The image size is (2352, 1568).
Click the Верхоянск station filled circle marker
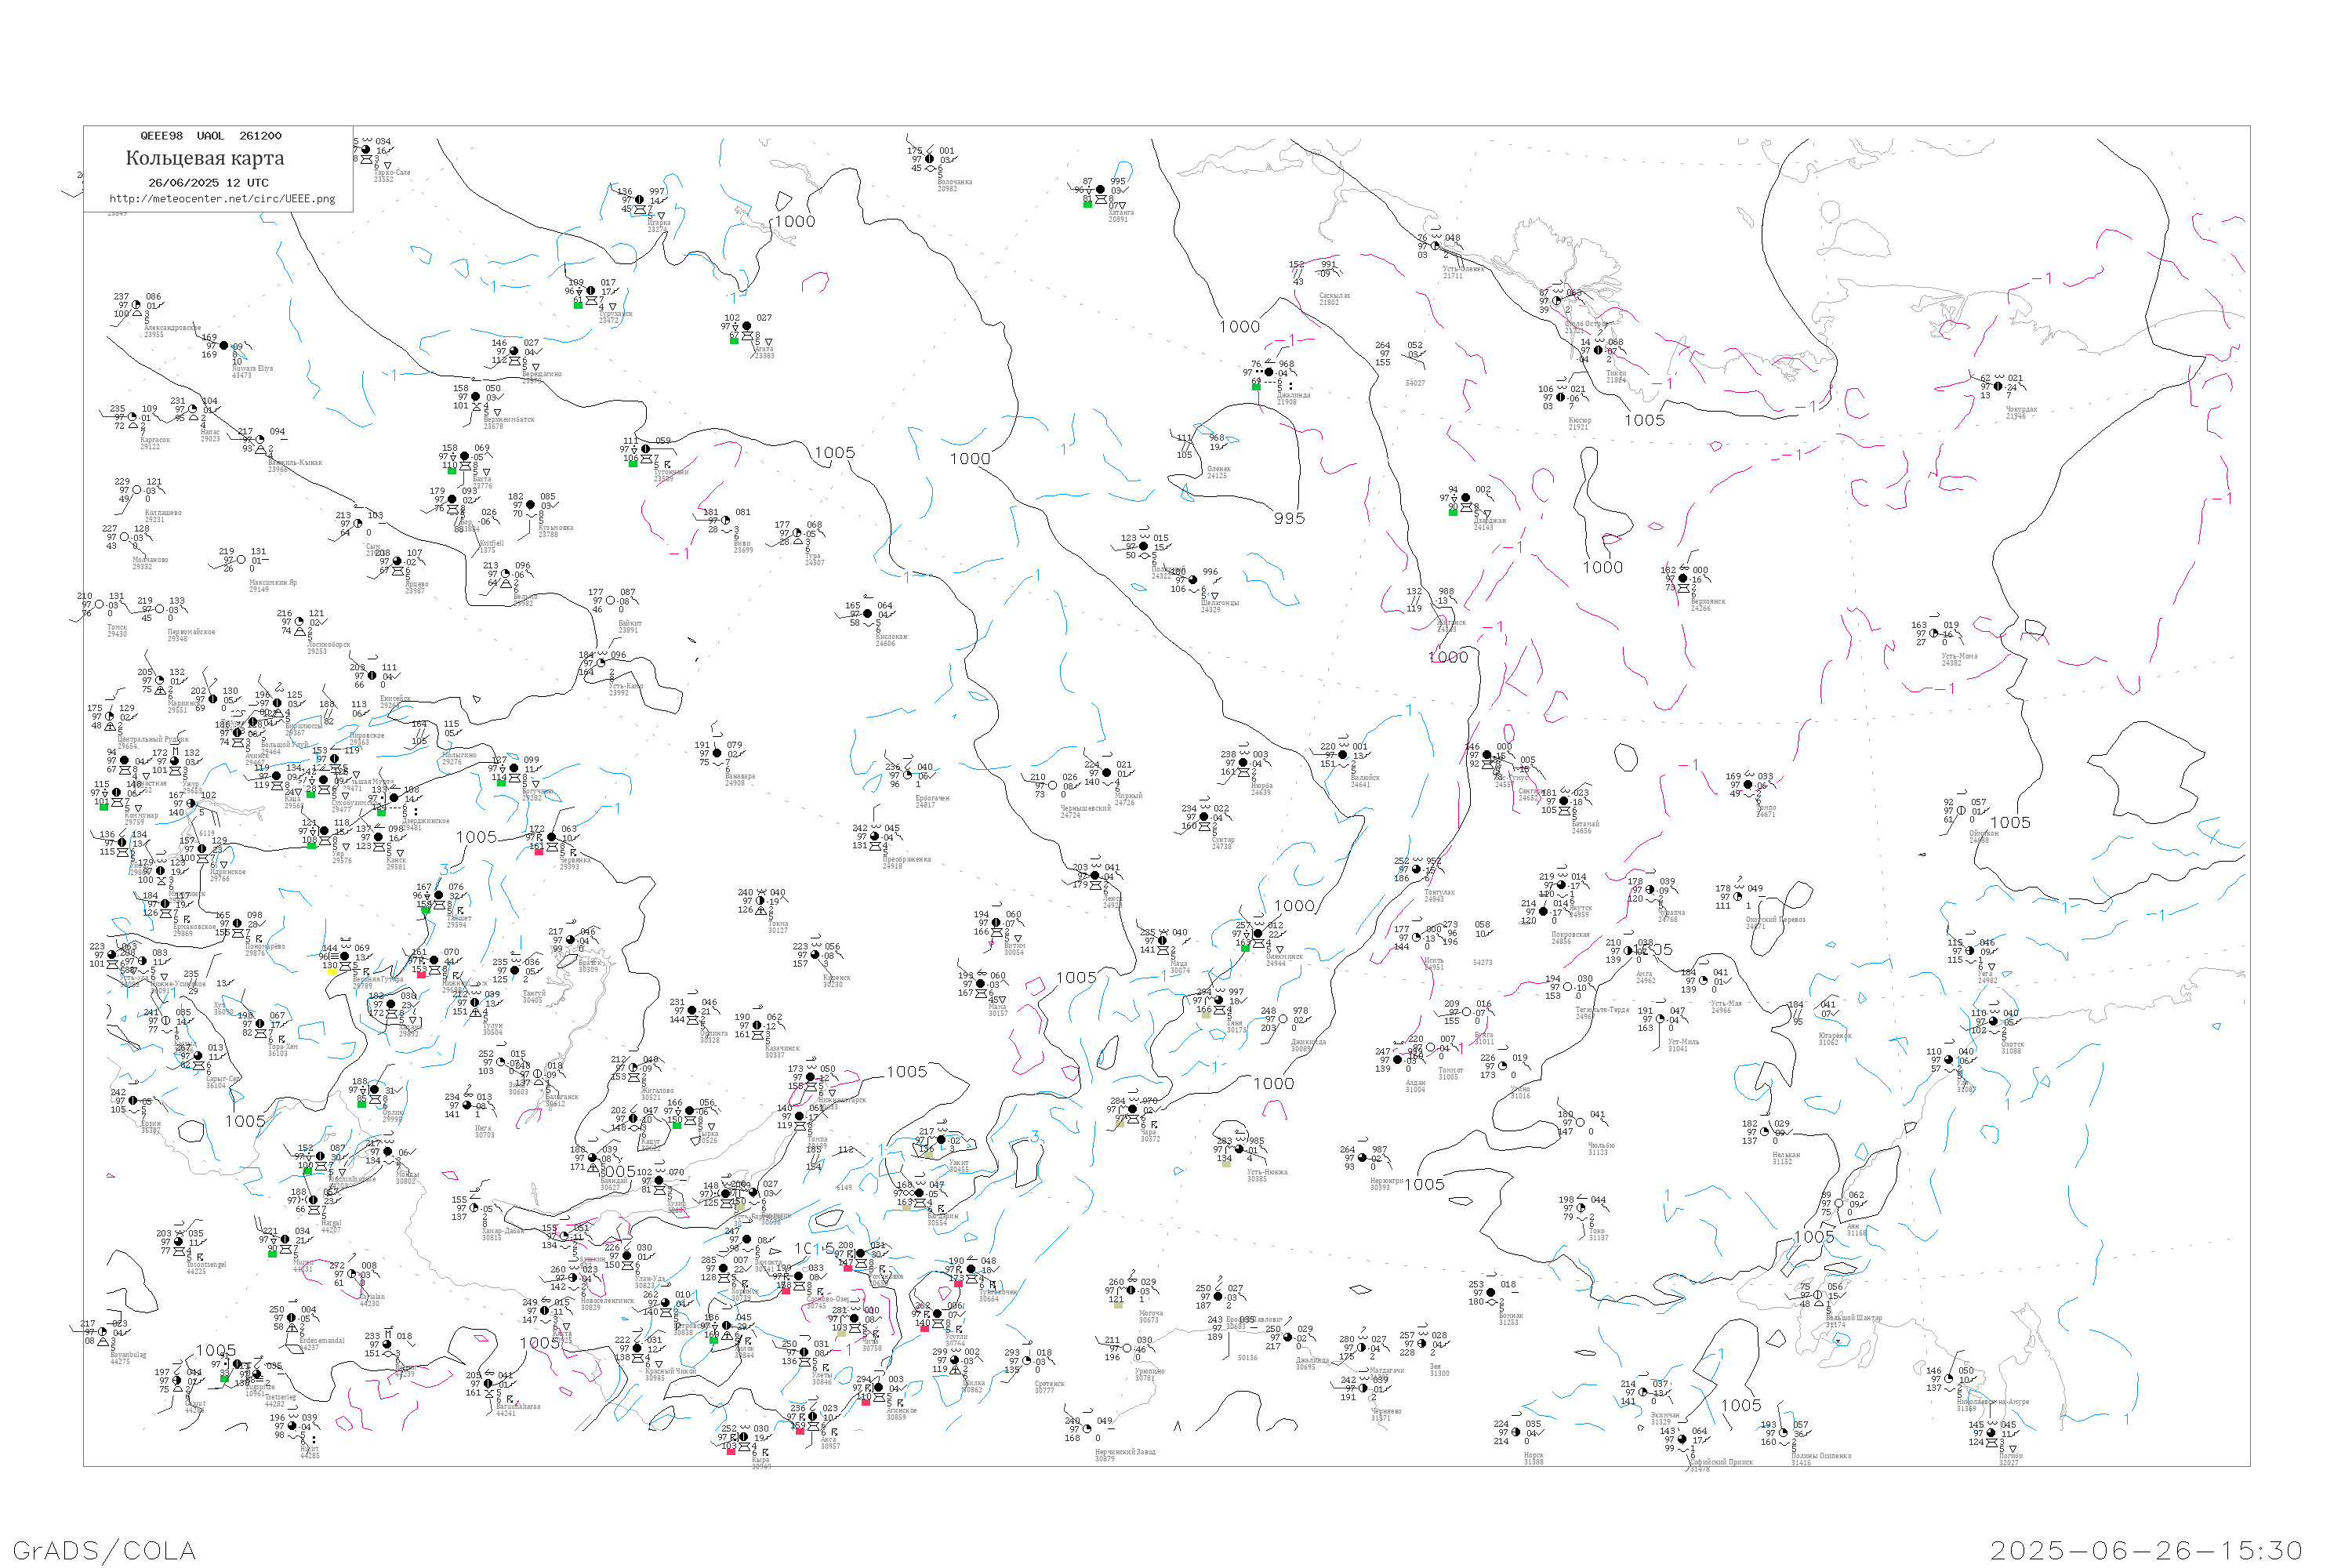click(1683, 578)
